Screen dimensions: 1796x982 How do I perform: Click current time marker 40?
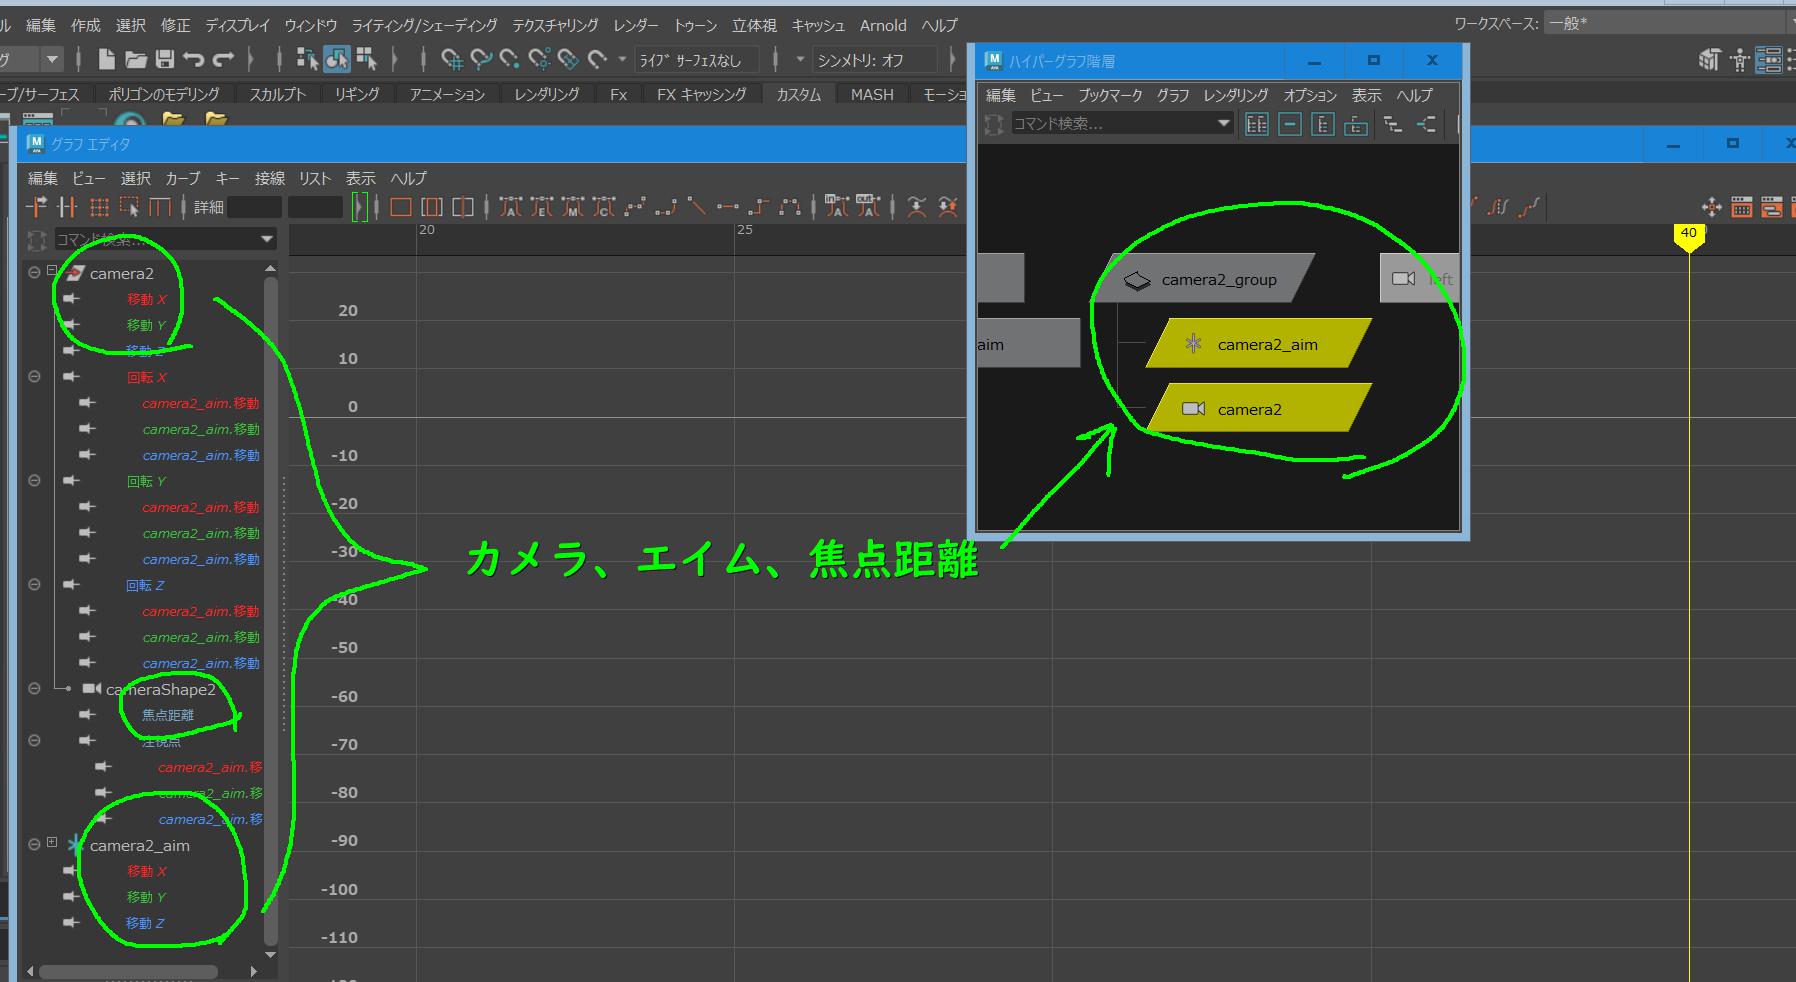click(1688, 236)
